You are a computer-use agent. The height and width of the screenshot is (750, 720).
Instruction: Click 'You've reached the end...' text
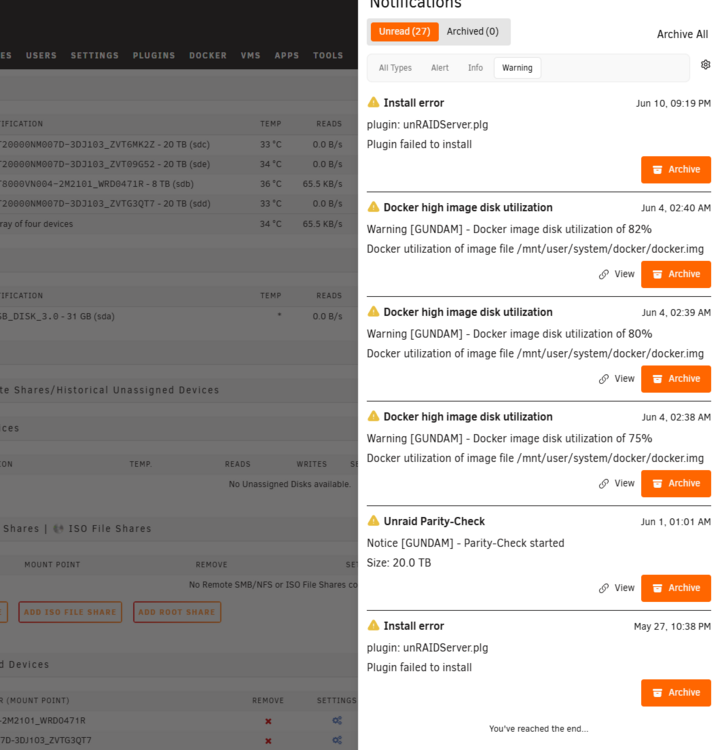point(539,729)
